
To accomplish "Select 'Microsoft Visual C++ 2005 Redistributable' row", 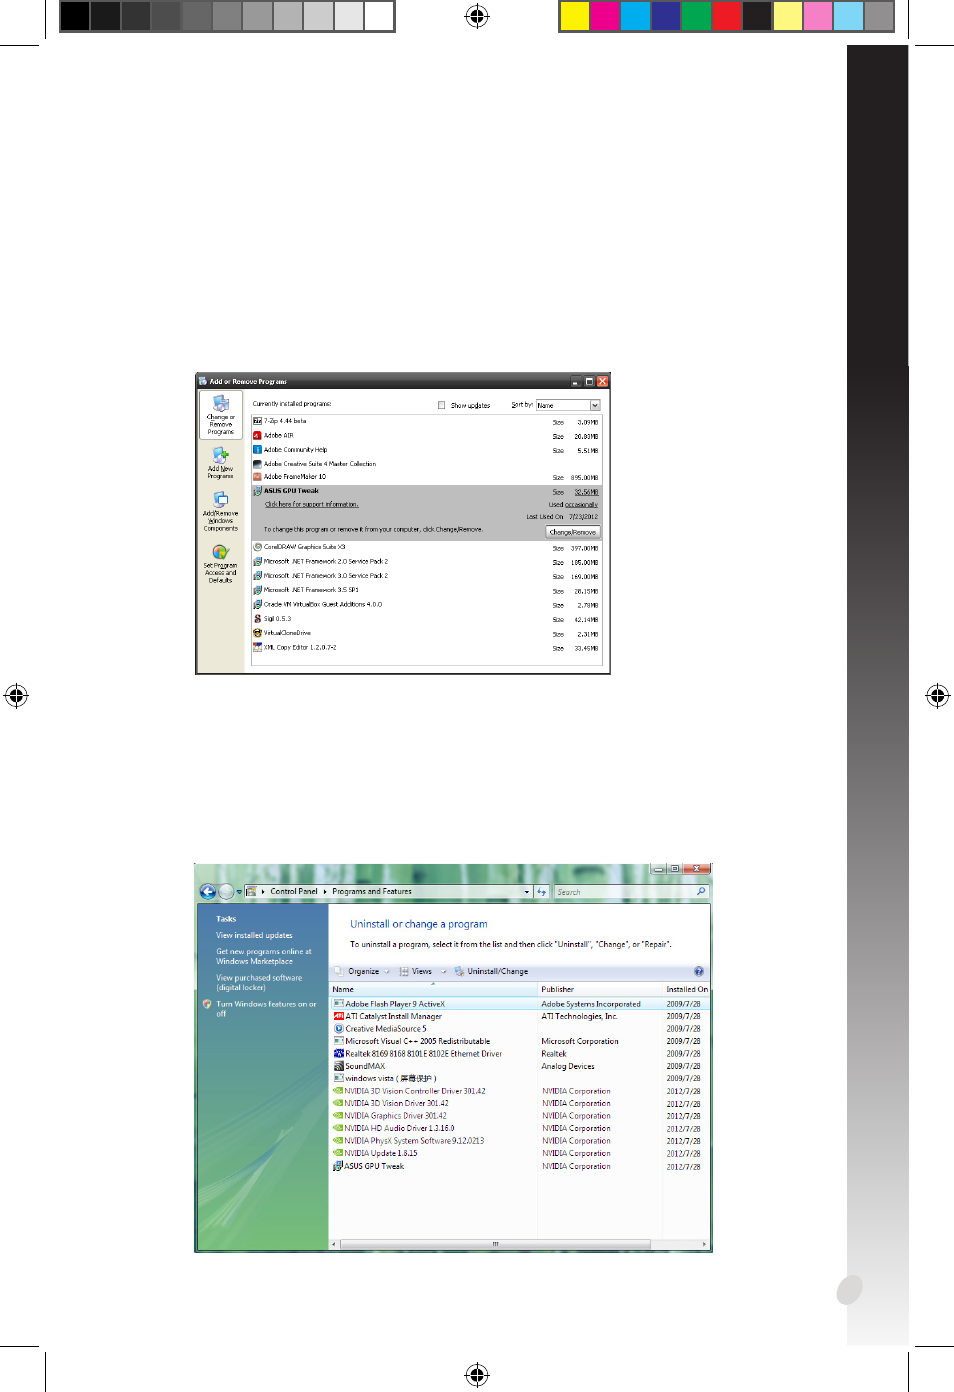I will [x=519, y=1041].
